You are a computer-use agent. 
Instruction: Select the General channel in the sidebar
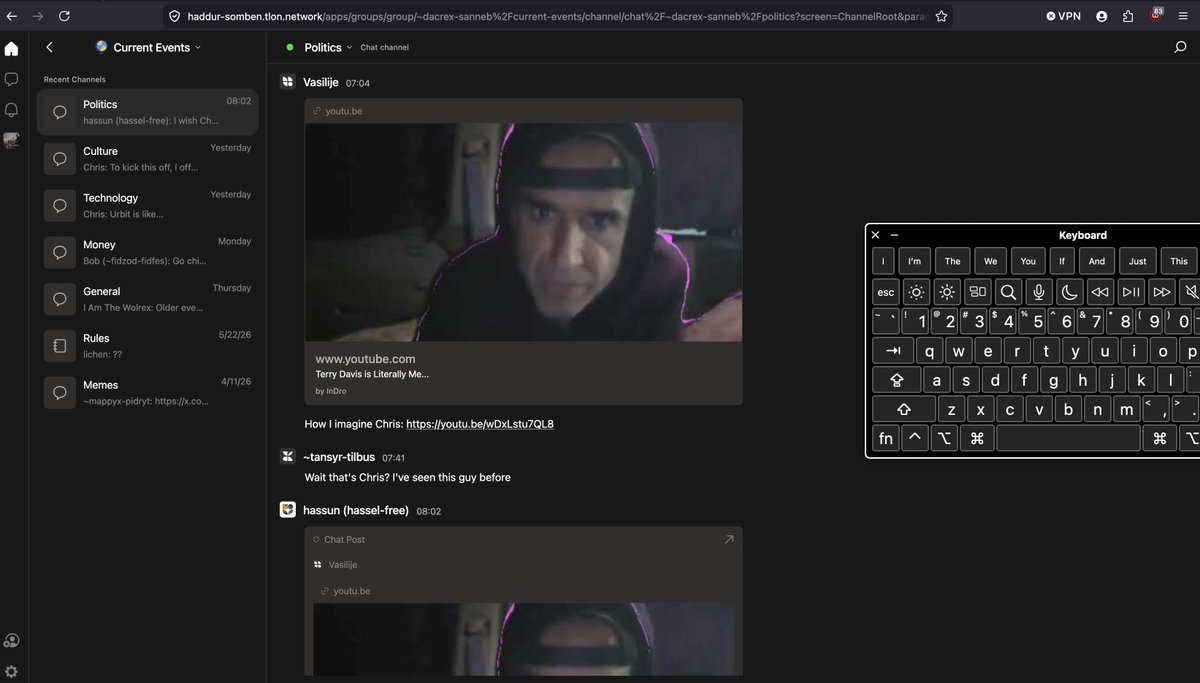tap(147, 299)
